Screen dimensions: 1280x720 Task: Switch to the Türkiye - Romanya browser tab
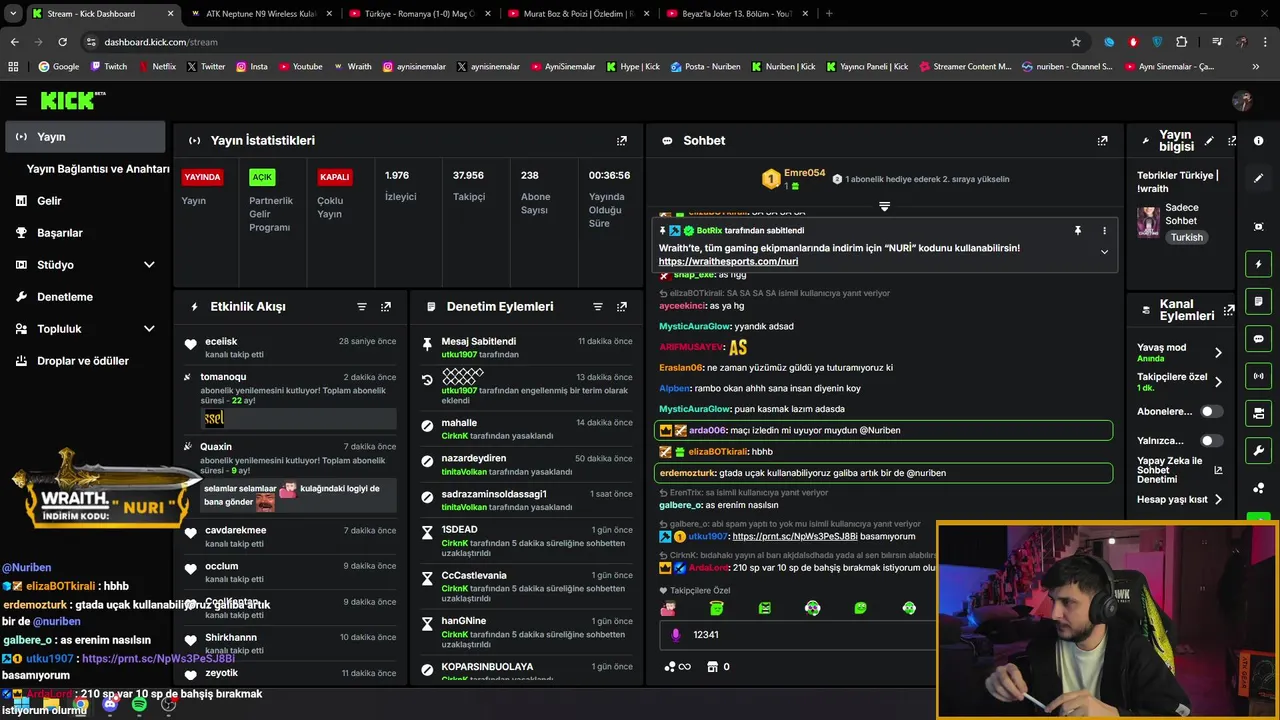pos(418,14)
